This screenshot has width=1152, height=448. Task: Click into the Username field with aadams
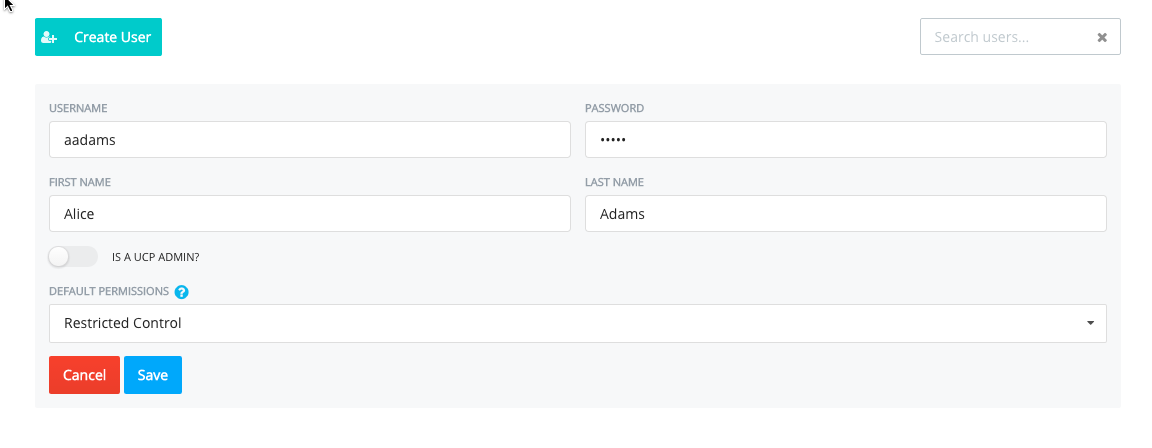[310, 140]
